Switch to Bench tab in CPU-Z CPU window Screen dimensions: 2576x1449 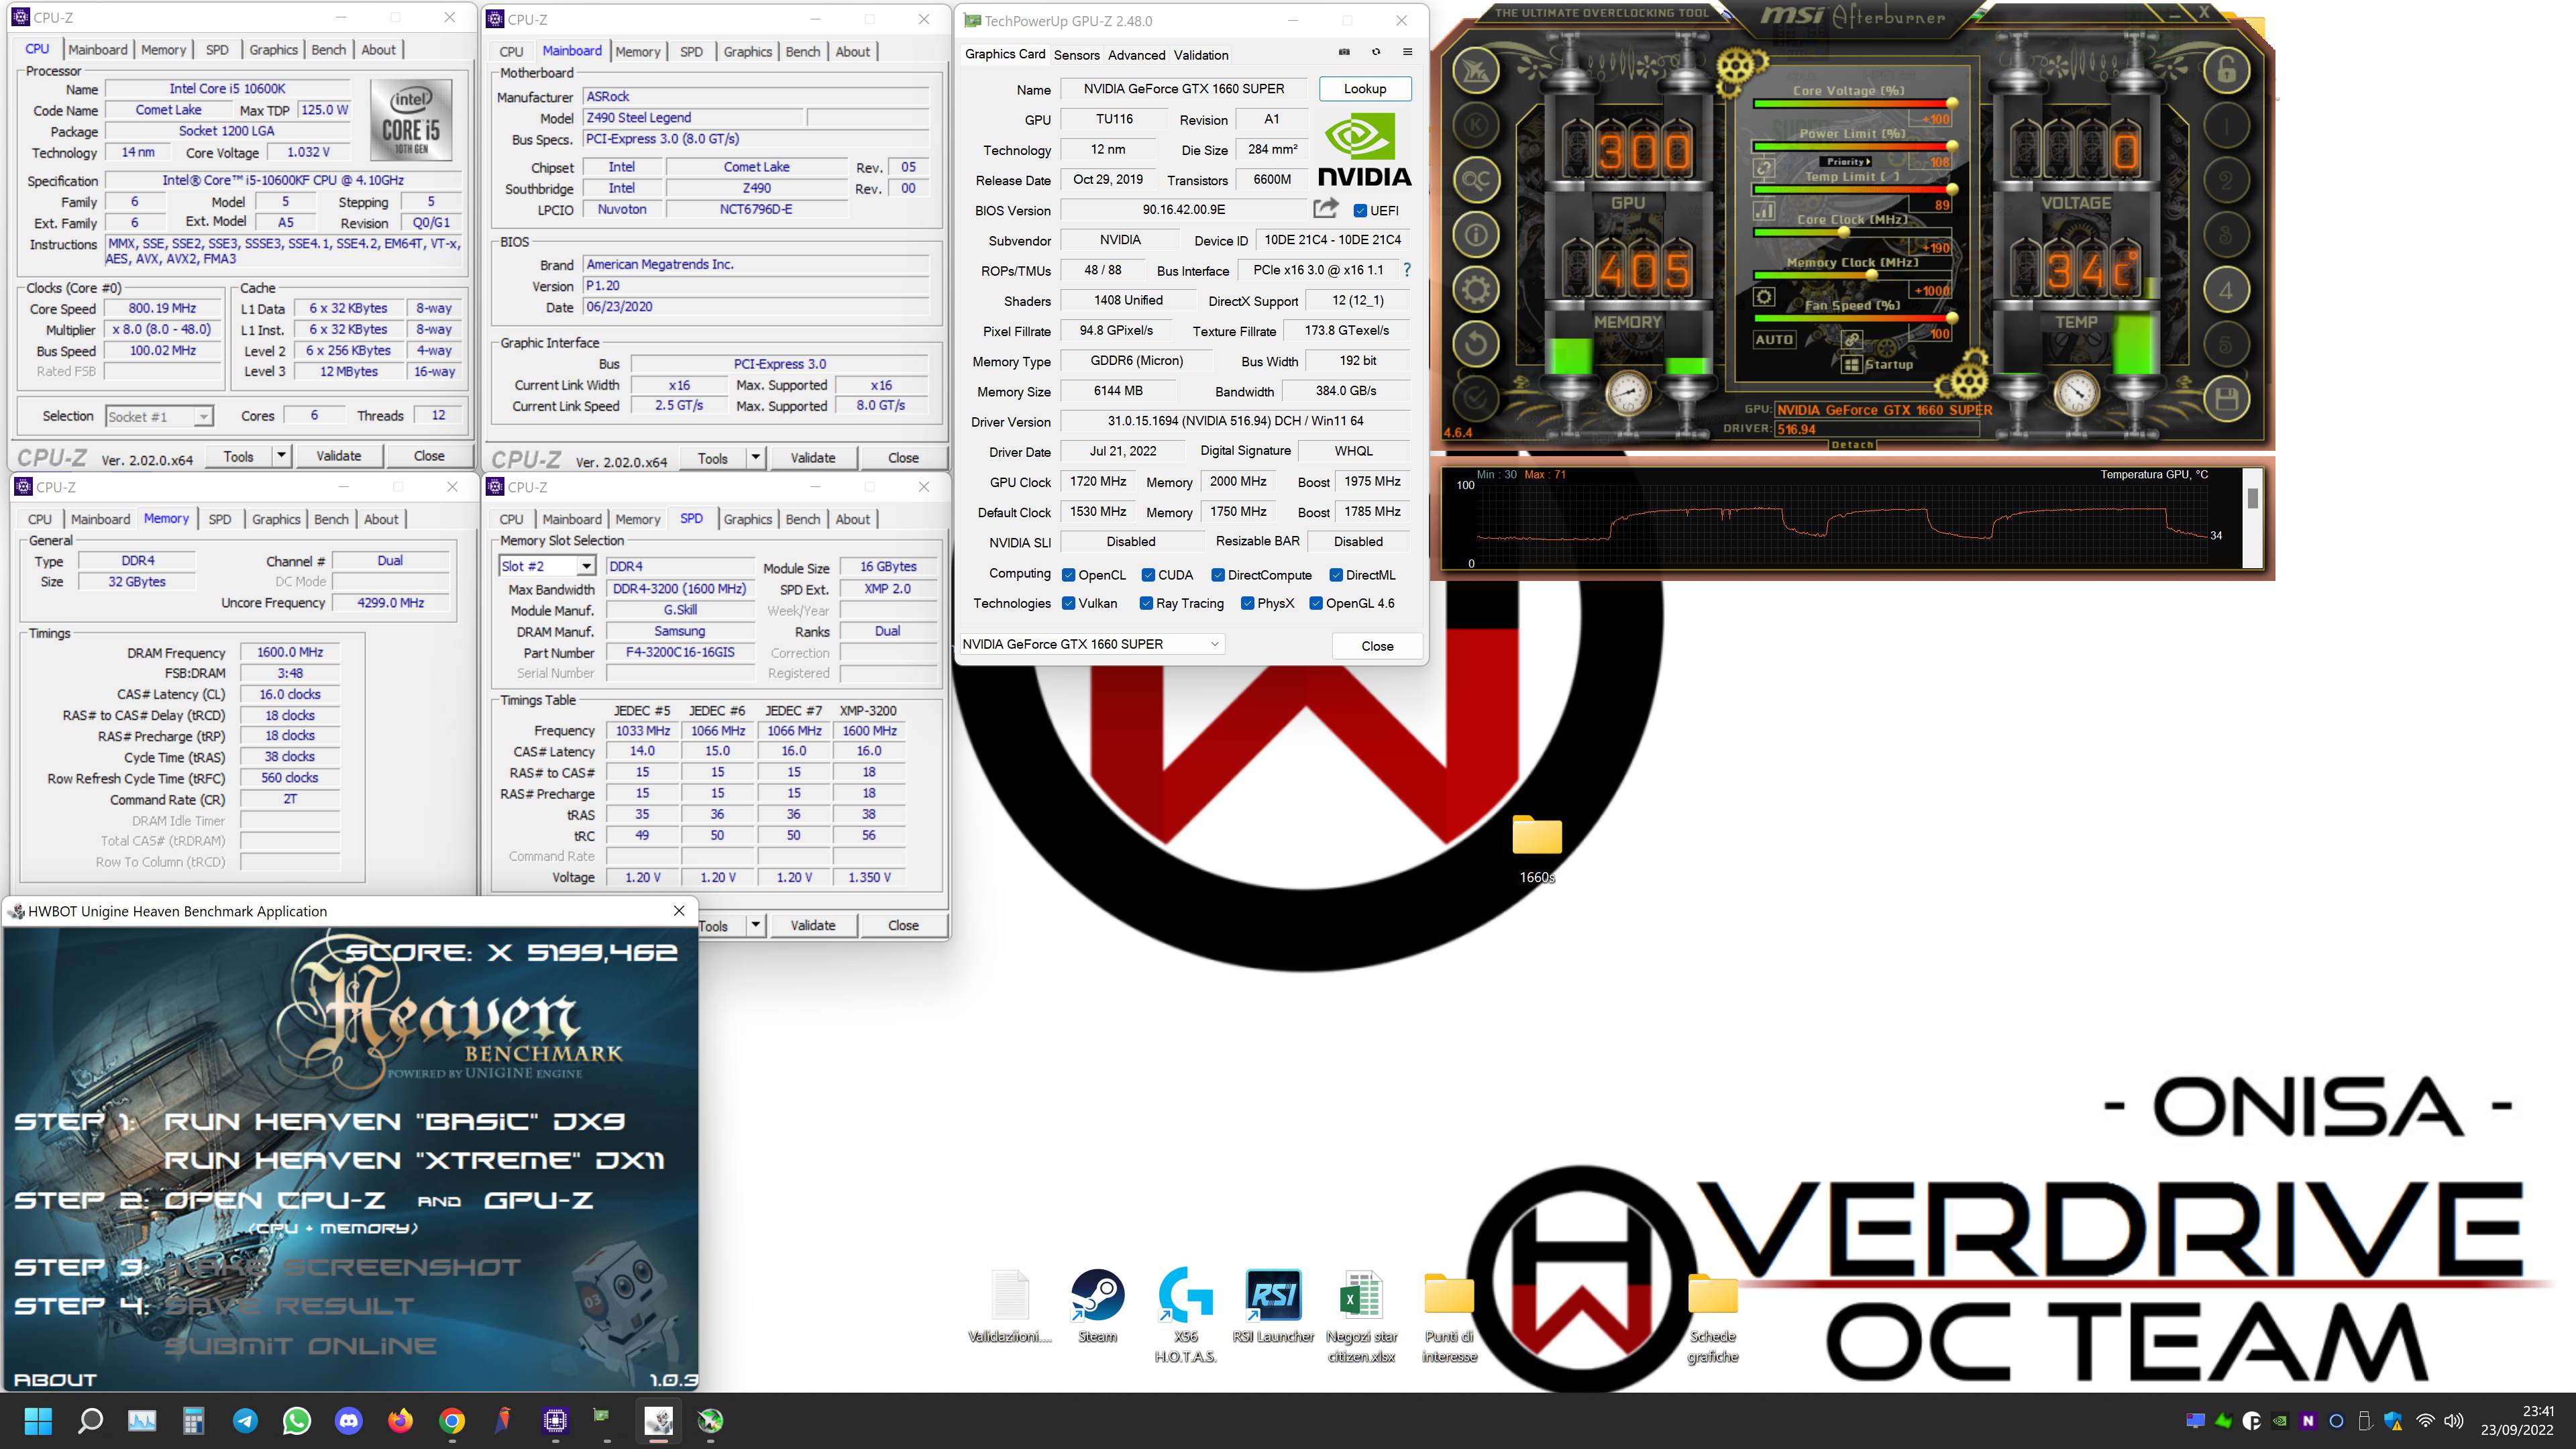pos(328,50)
